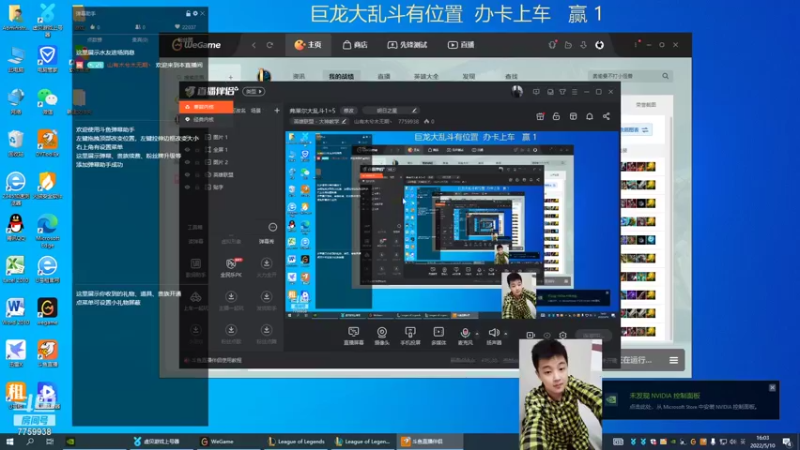Toggle visibility of 图片 2 source

187,162
